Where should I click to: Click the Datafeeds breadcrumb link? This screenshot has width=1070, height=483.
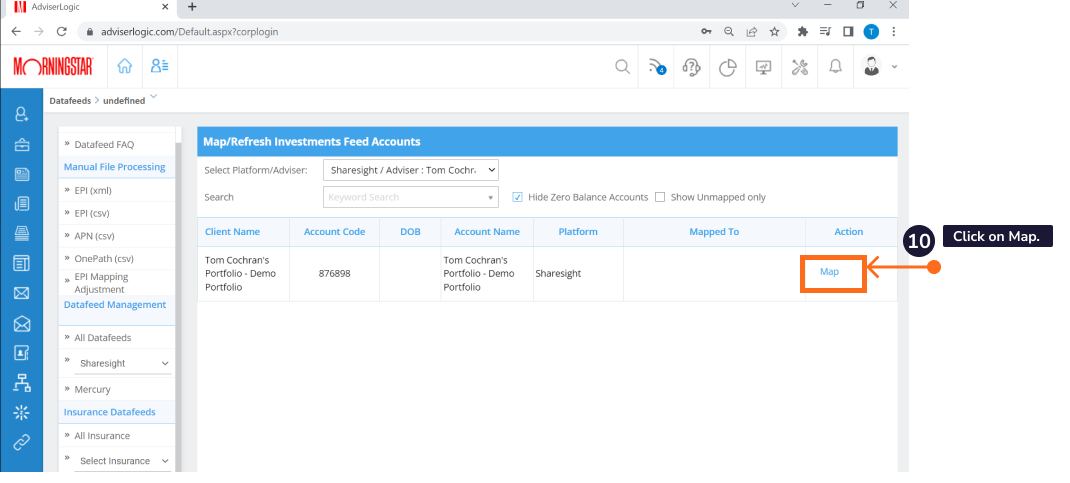[x=70, y=101]
